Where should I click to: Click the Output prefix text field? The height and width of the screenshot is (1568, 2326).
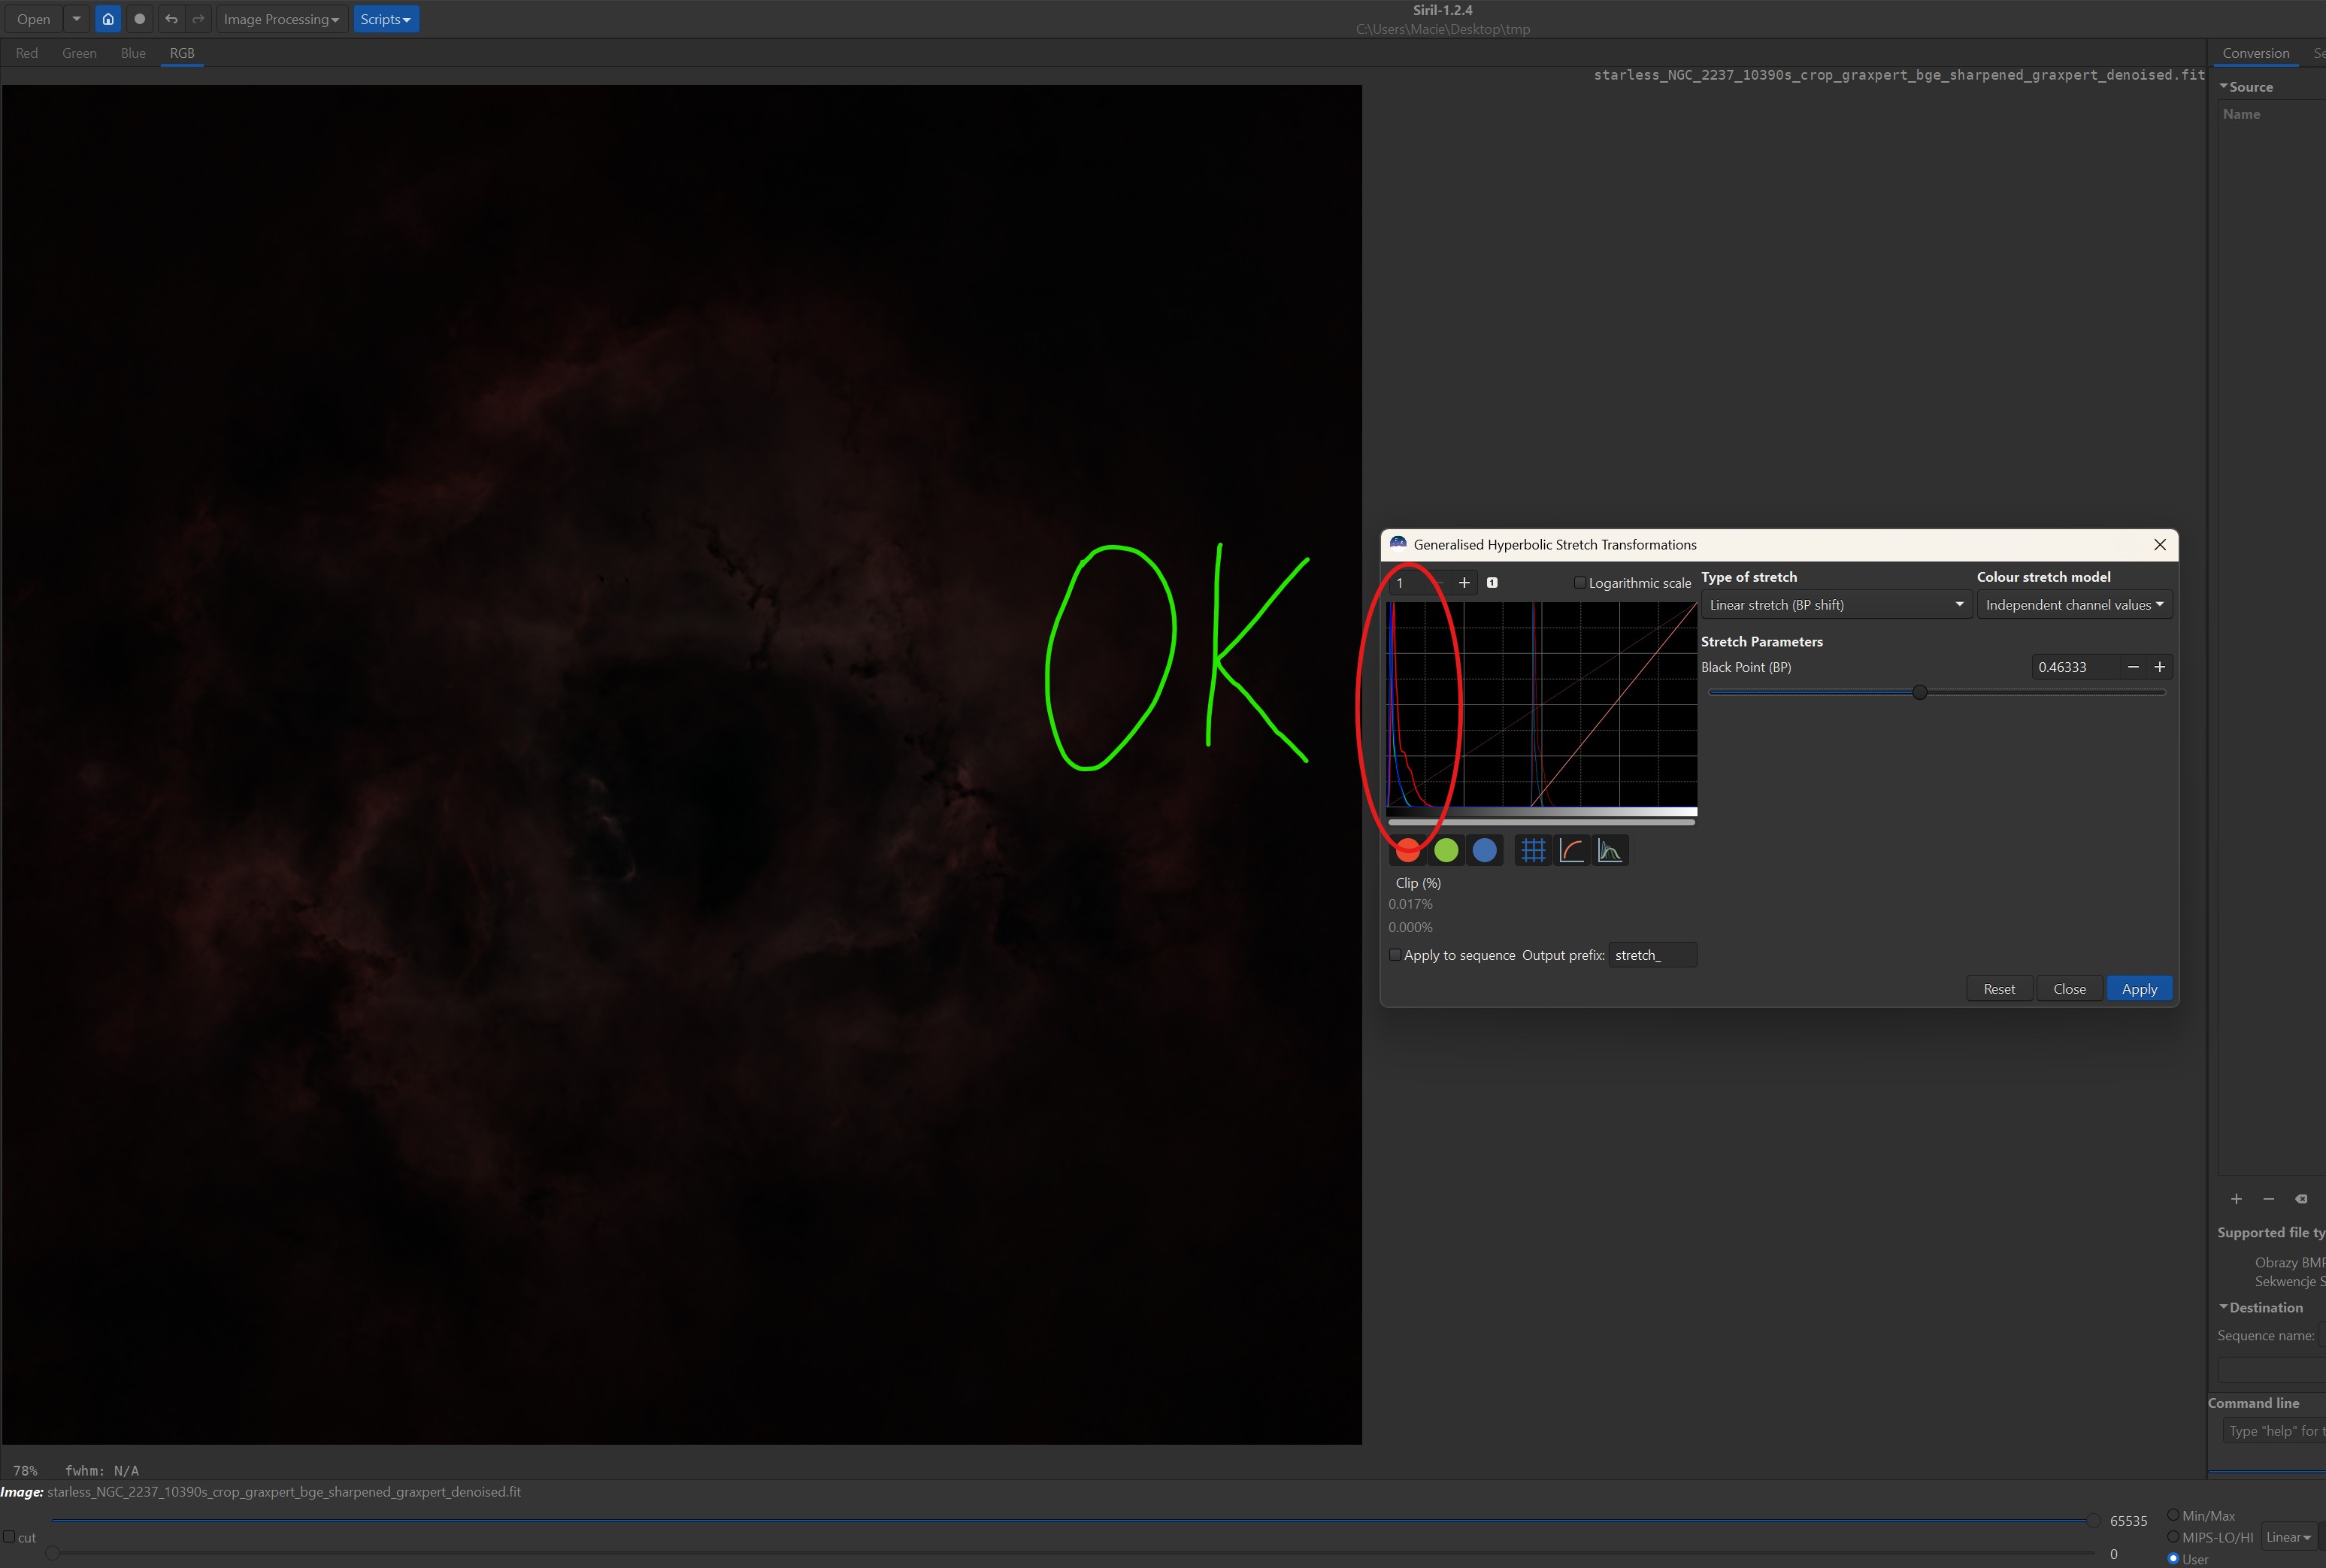click(1651, 955)
